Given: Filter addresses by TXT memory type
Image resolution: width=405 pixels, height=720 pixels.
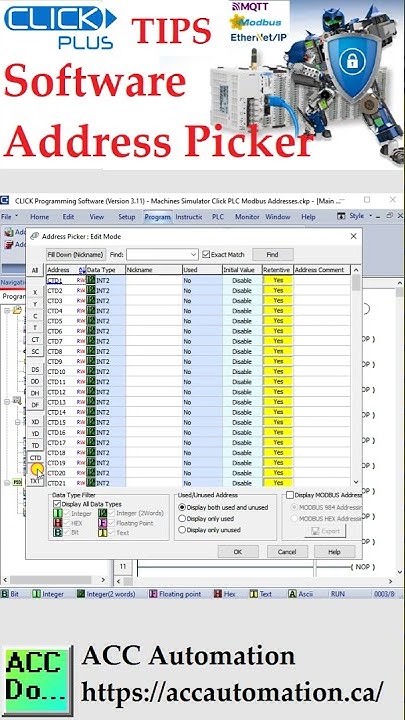Looking at the screenshot, I should 35,481.
